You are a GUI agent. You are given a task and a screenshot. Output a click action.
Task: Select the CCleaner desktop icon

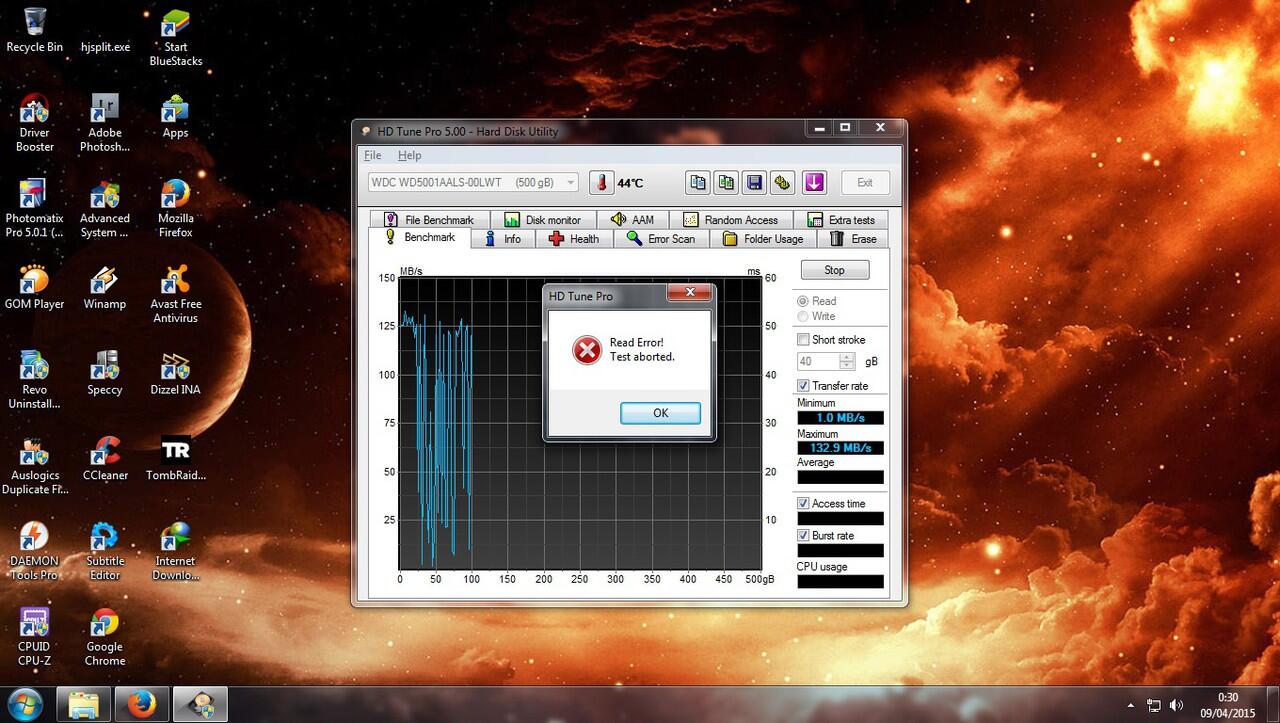coord(105,458)
